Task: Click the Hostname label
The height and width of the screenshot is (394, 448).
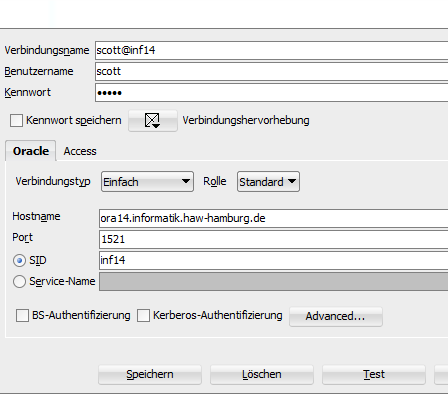Action: click(x=36, y=216)
